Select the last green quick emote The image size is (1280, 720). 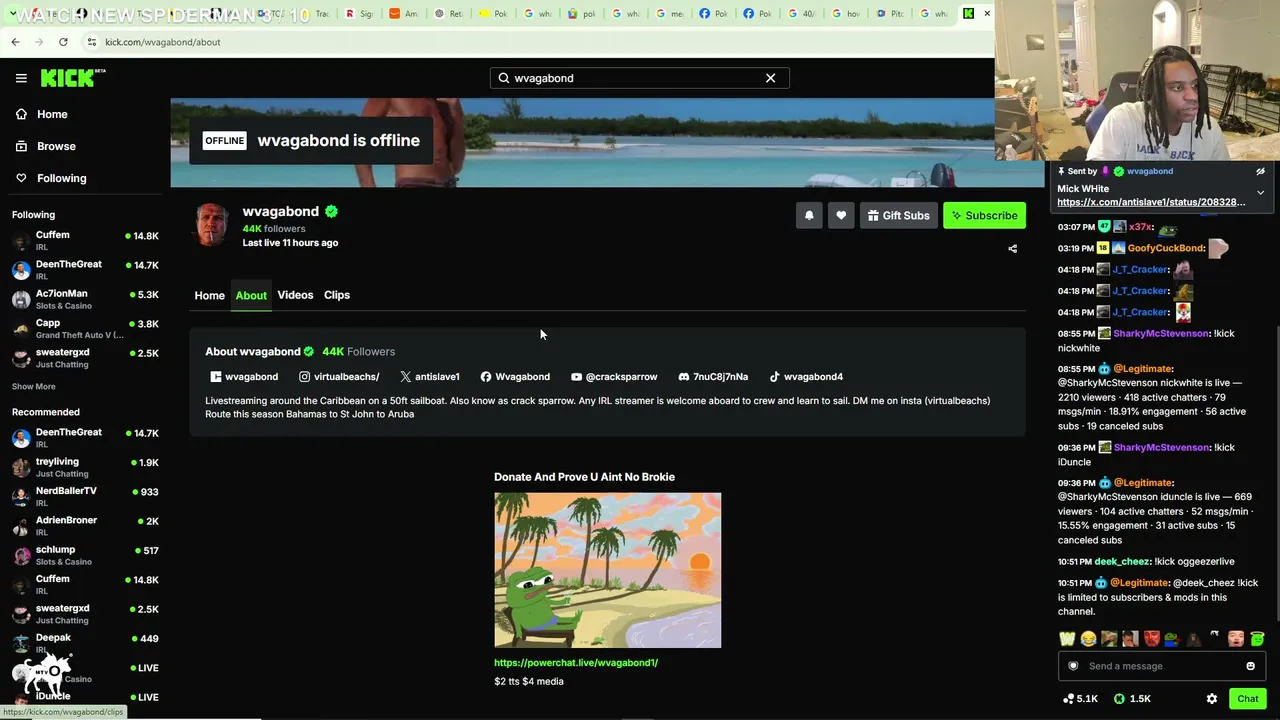(x=1257, y=639)
